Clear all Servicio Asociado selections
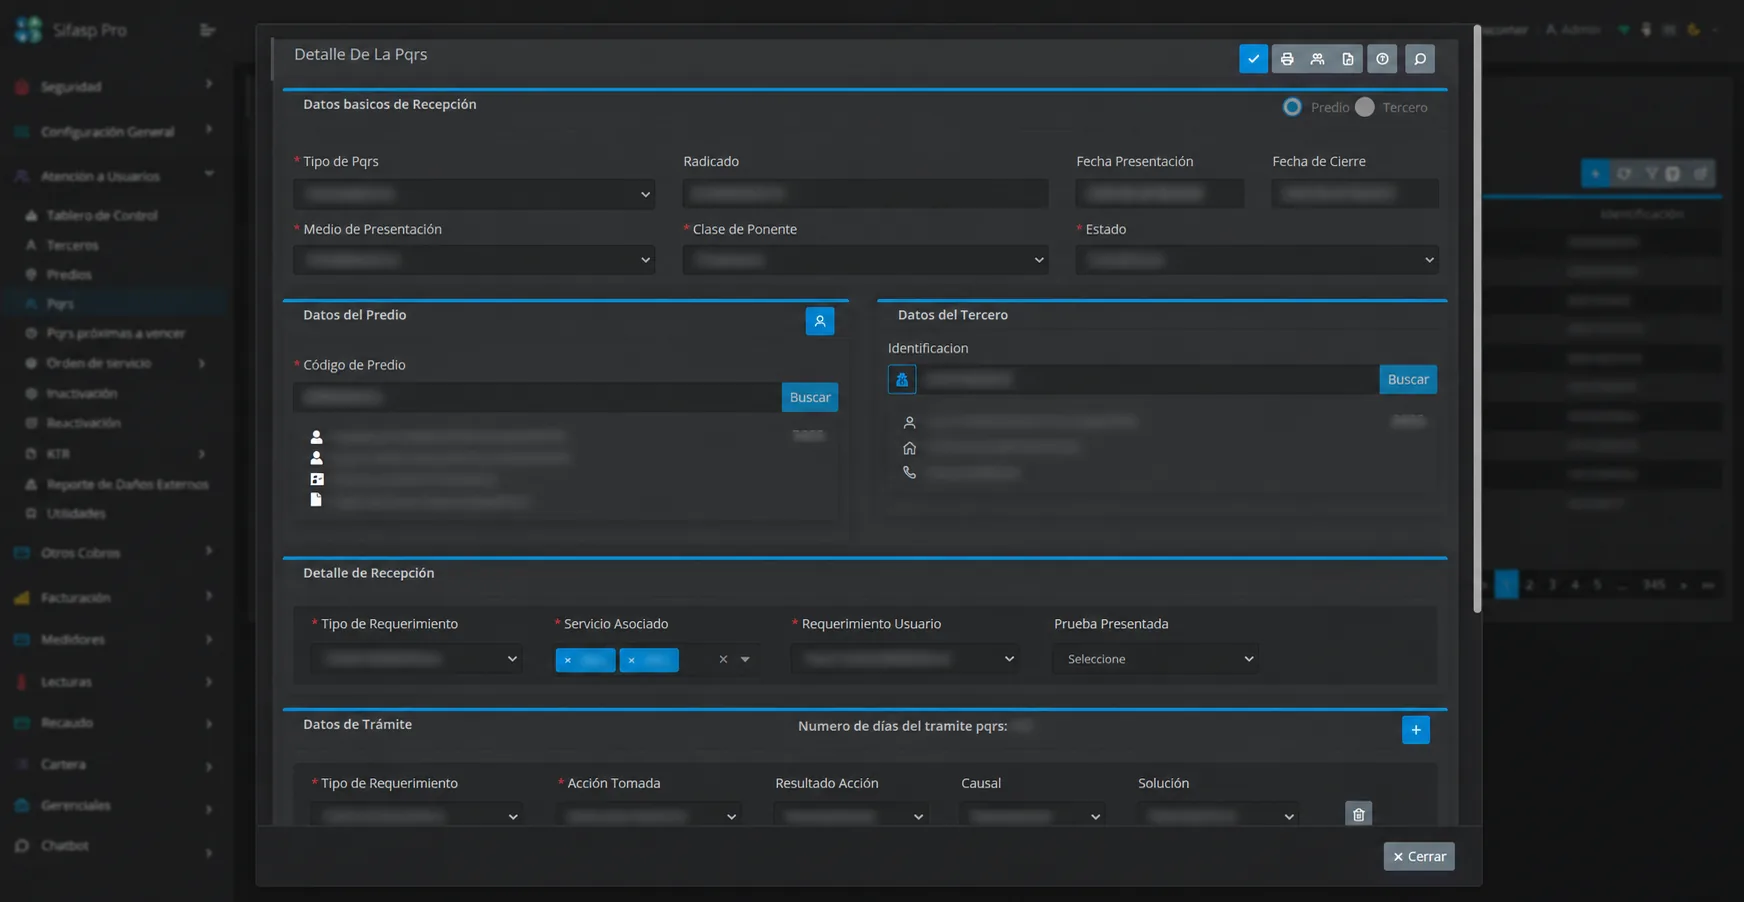This screenshot has width=1744, height=902. click(x=723, y=659)
